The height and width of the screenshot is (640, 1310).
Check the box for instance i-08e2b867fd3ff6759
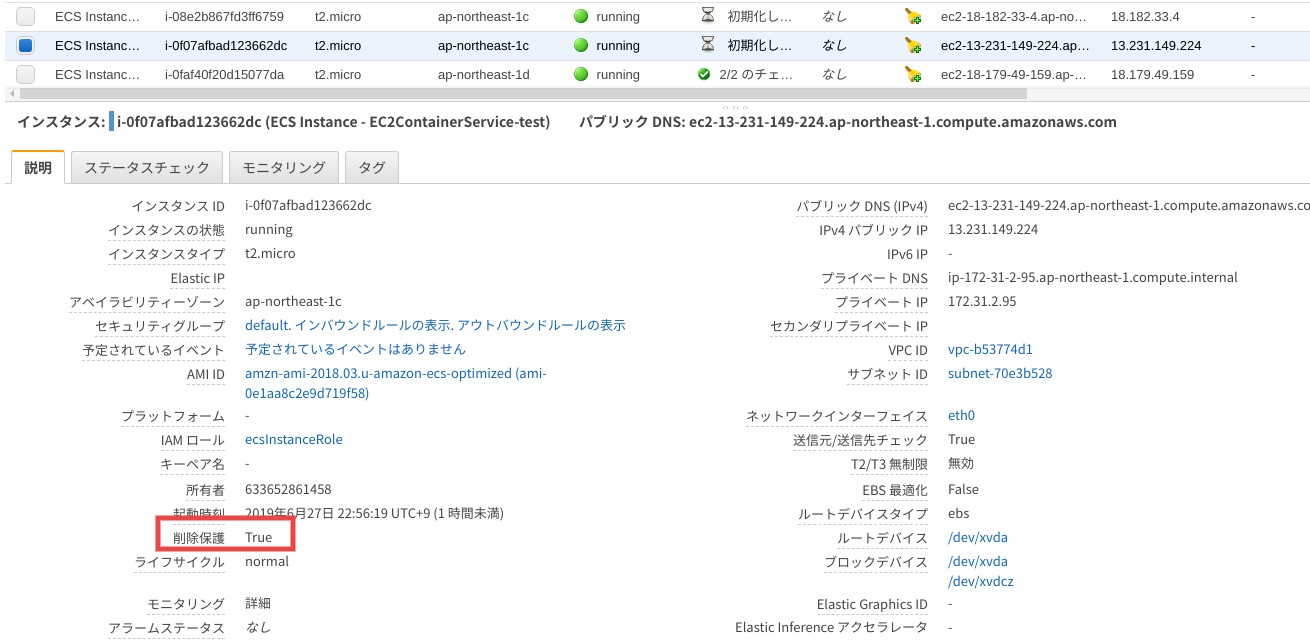[26, 17]
